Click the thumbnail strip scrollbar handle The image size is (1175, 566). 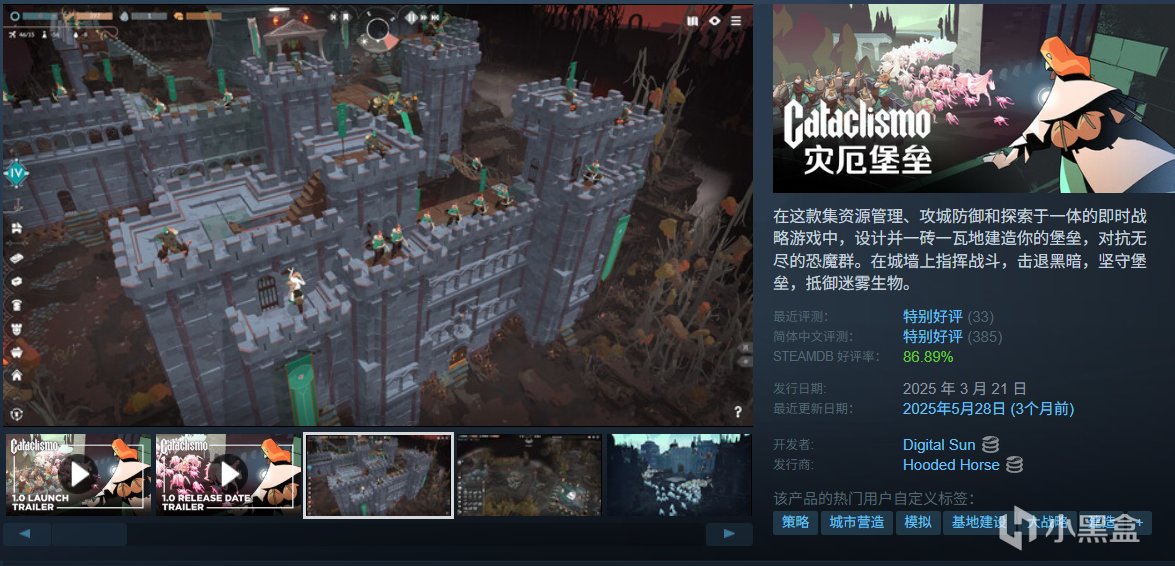[89, 535]
